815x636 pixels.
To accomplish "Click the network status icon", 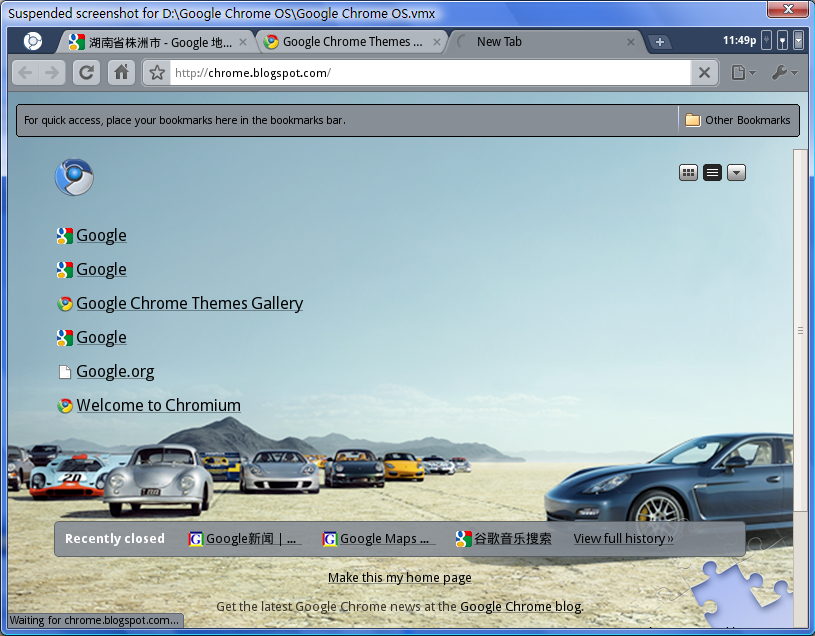I will click(782, 41).
